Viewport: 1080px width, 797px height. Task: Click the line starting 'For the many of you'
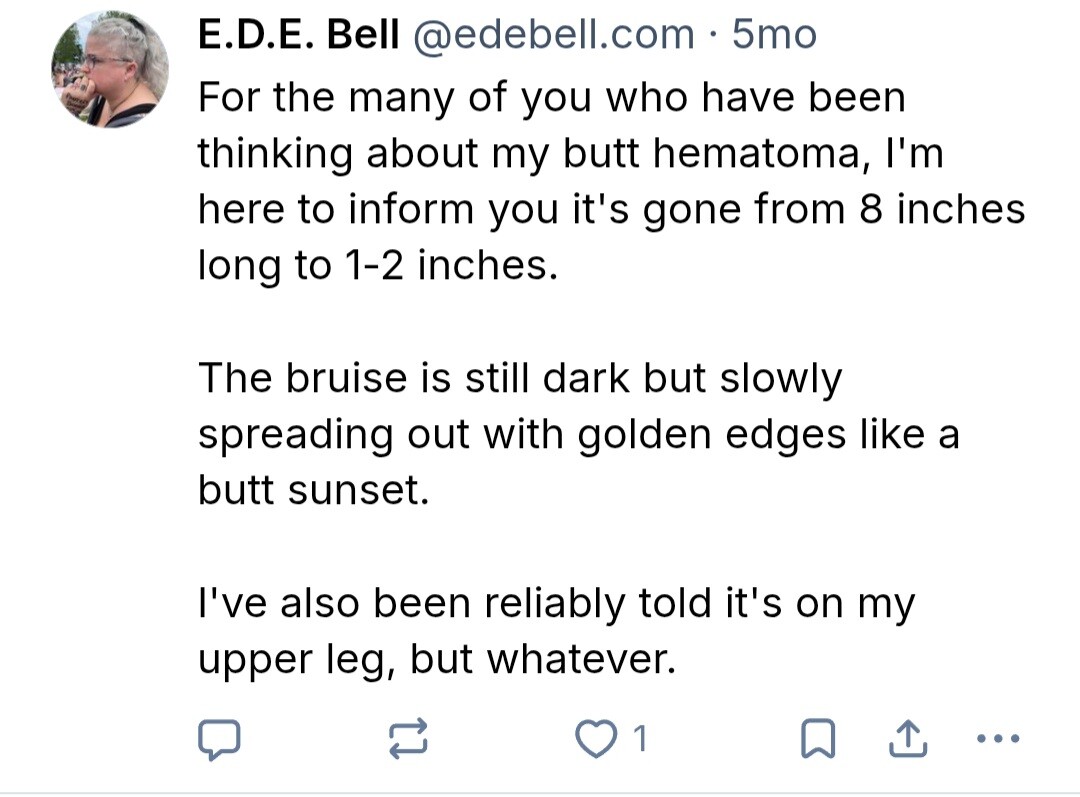[x=551, y=98]
